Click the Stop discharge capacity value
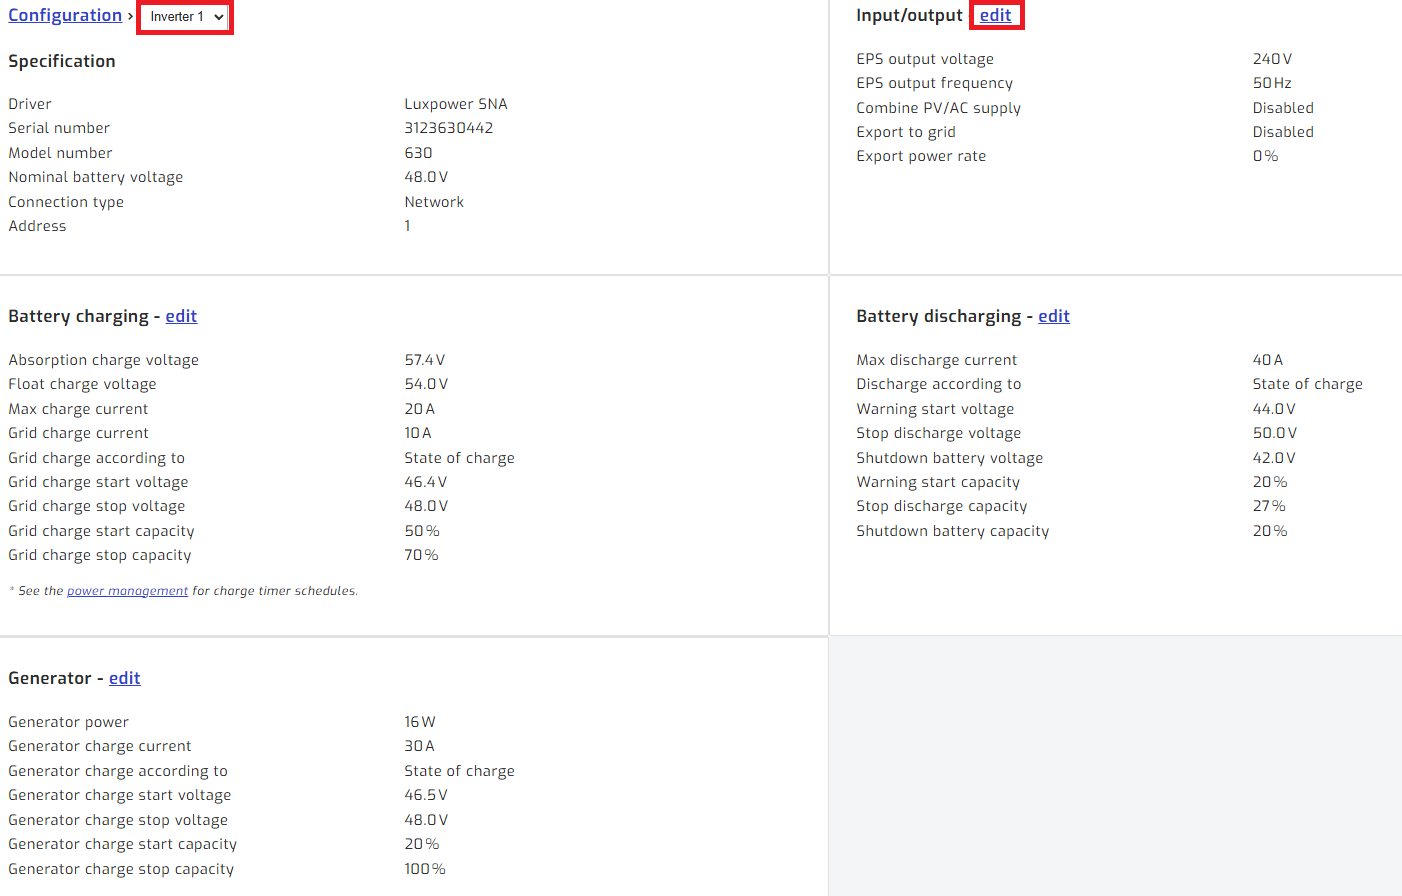Viewport: 1402px width, 896px height. [x=1269, y=506]
